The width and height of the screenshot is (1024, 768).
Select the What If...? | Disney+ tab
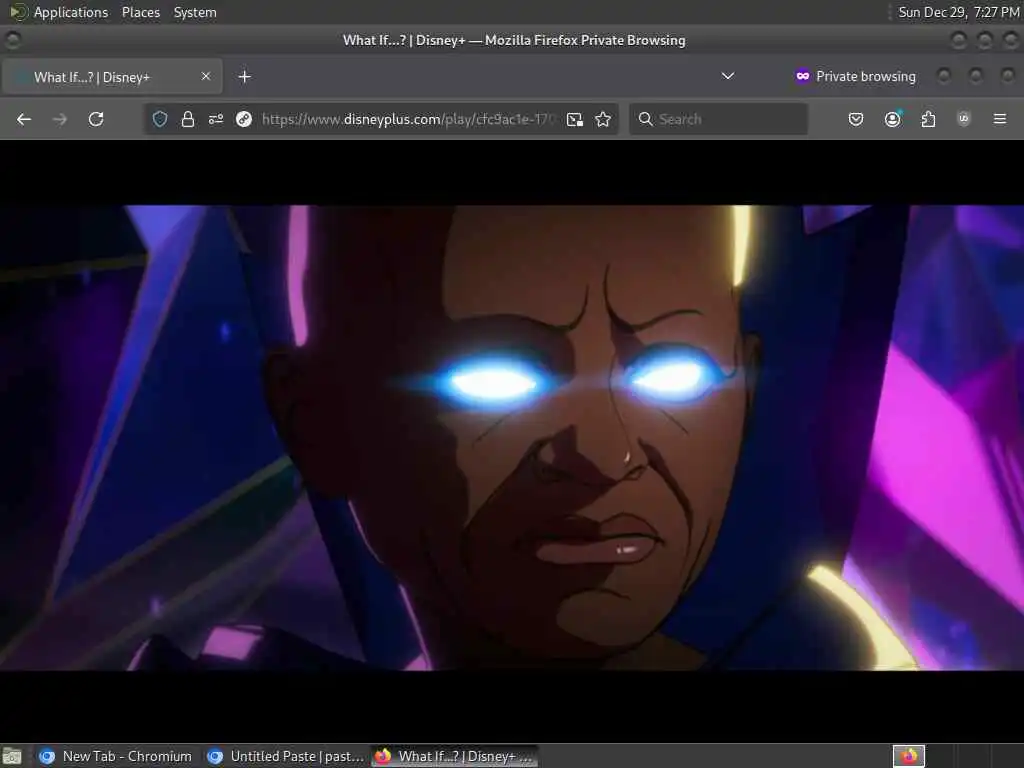click(112, 76)
